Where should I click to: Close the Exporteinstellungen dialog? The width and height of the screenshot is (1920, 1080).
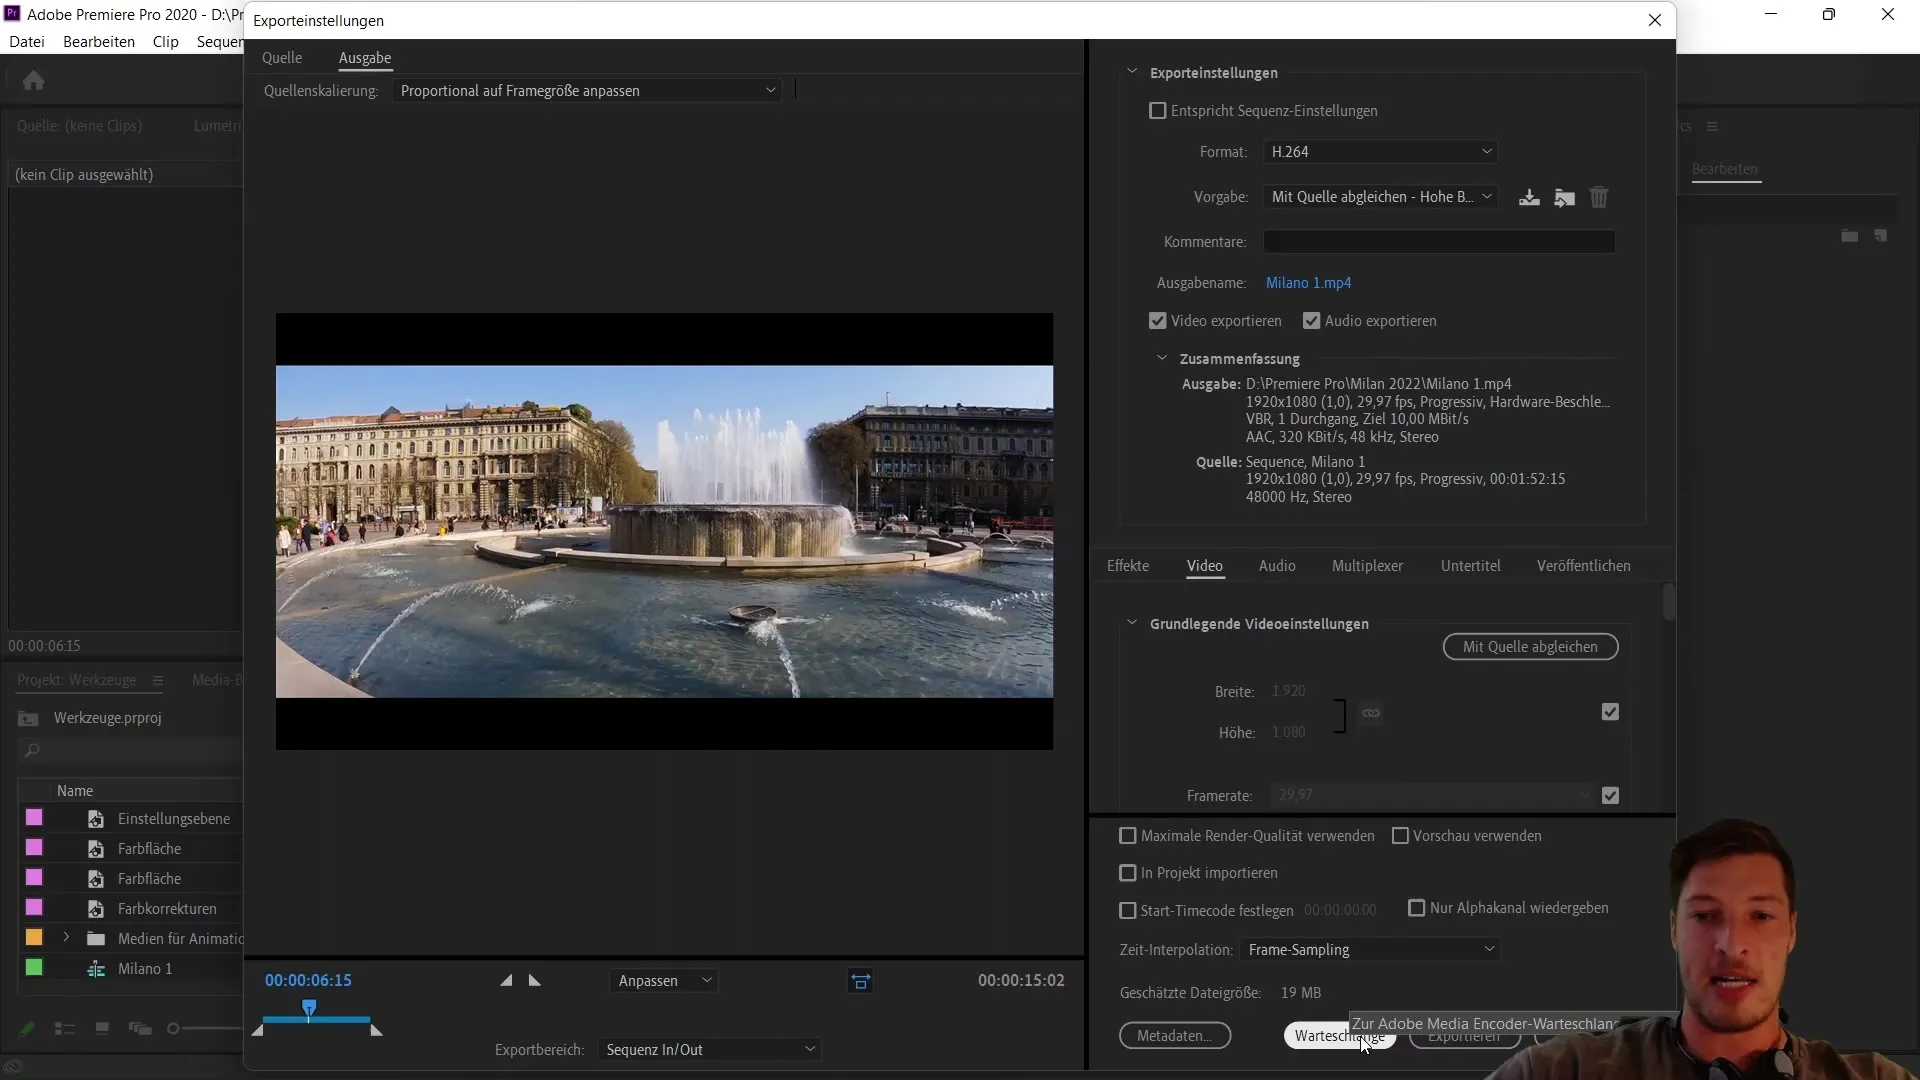[x=1655, y=20]
